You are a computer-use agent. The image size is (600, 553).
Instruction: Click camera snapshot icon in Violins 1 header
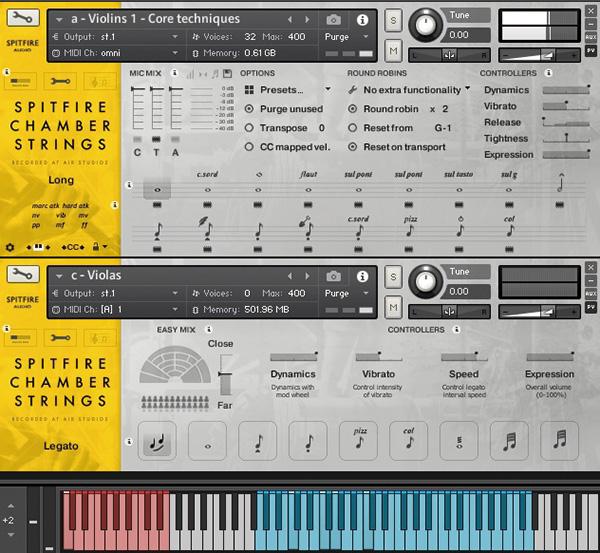pyautogui.click(x=333, y=20)
